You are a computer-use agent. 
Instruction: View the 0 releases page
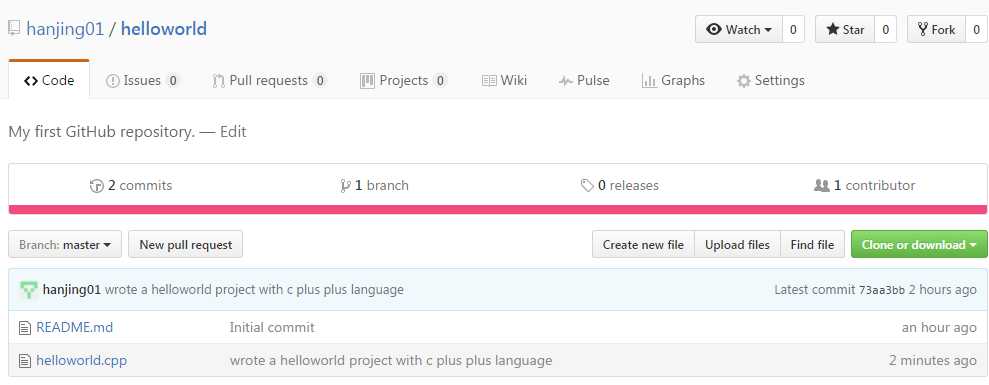619,186
